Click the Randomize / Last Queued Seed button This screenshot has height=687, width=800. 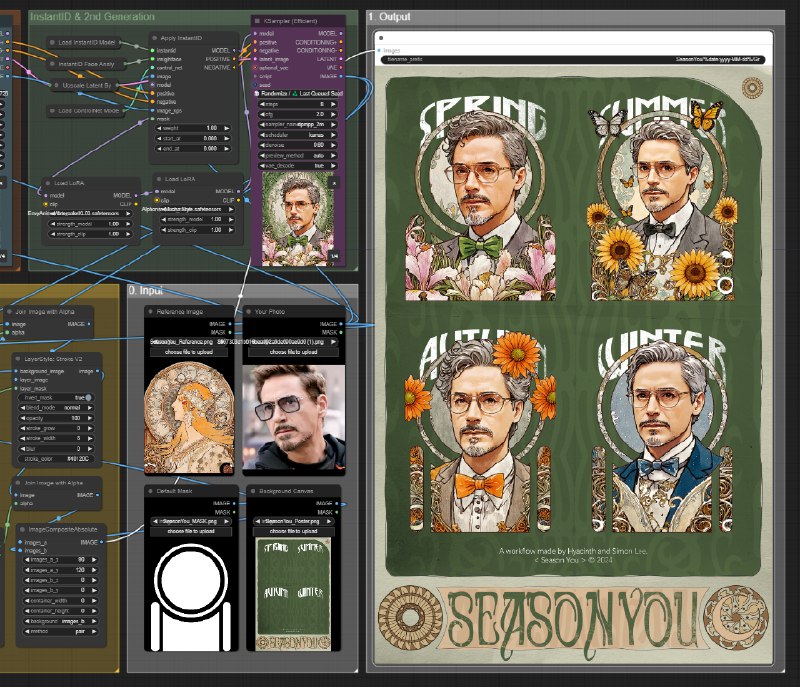point(298,93)
